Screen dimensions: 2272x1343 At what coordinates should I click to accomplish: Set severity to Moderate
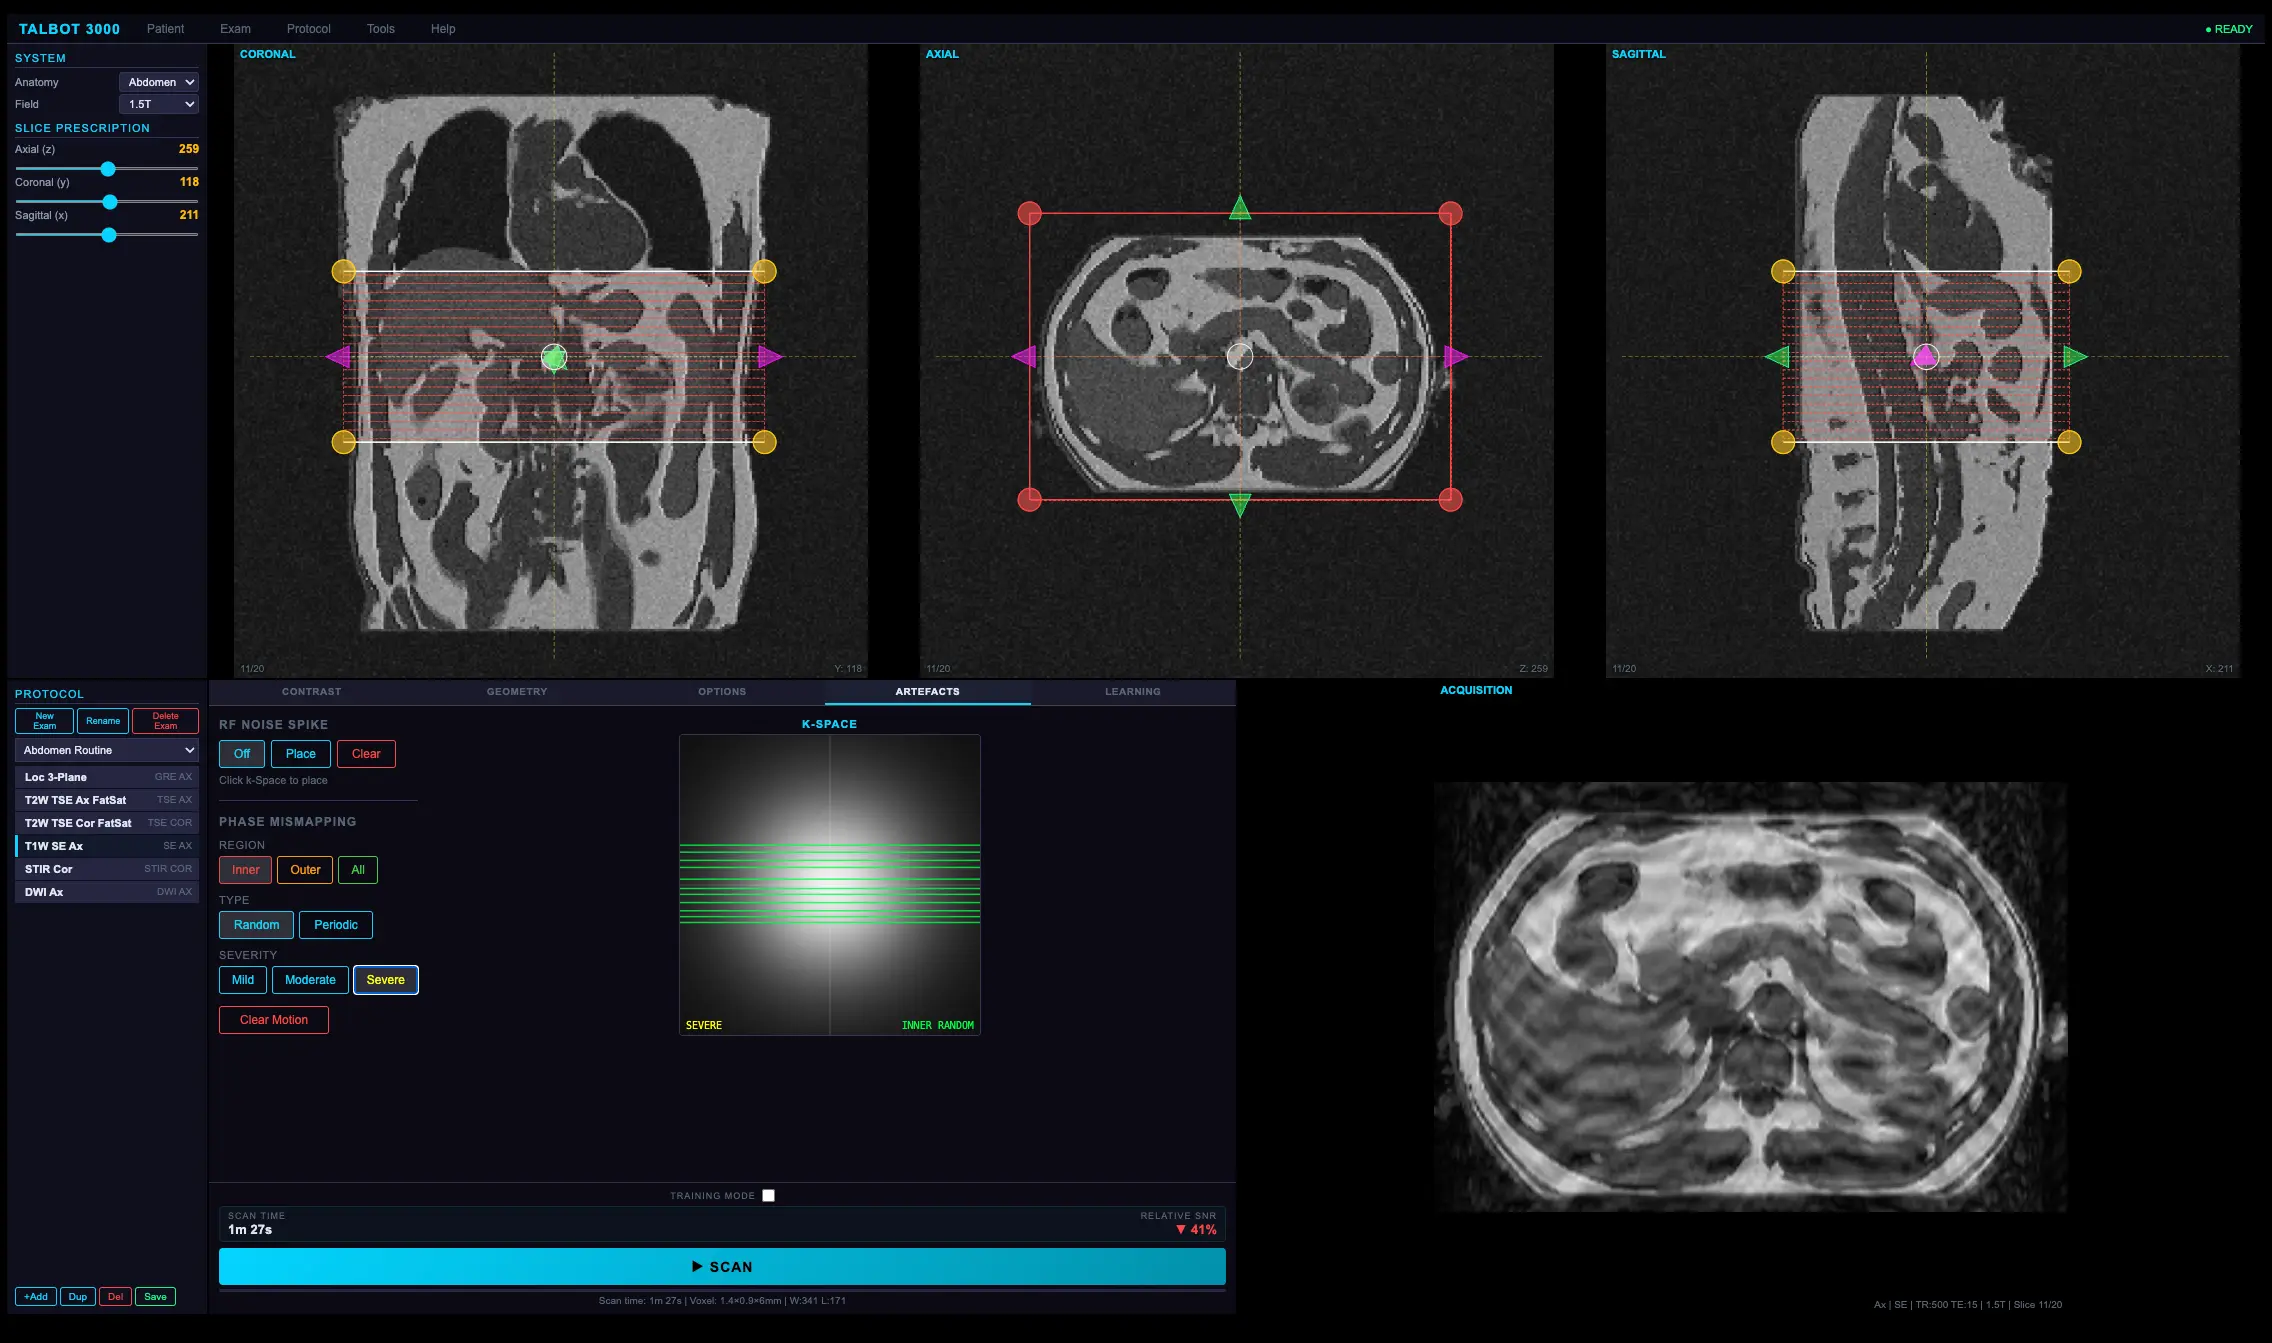point(310,980)
